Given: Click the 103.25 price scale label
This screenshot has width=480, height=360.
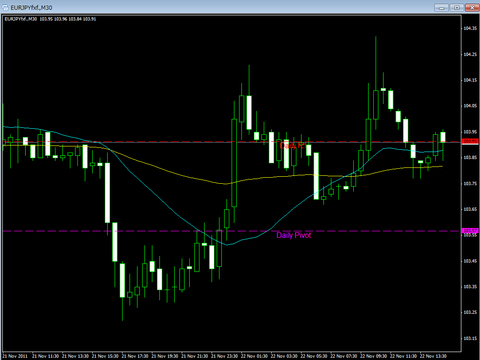Looking at the screenshot, I should tap(470, 313).
